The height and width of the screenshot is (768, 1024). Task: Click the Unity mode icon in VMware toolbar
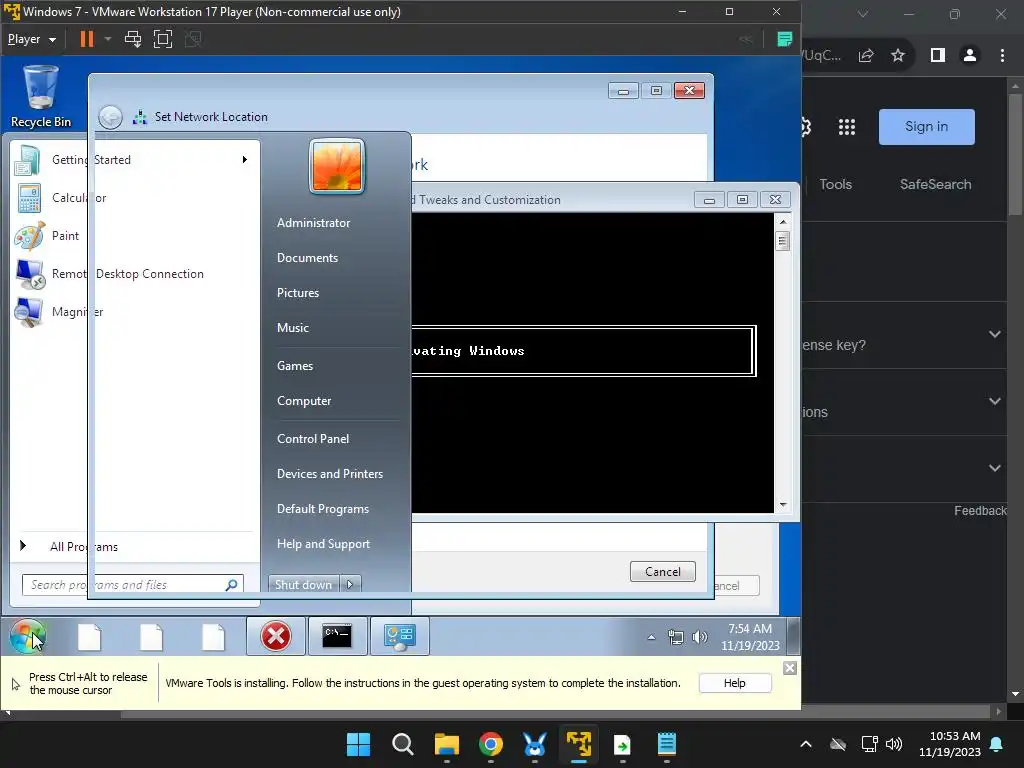point(193,39)
